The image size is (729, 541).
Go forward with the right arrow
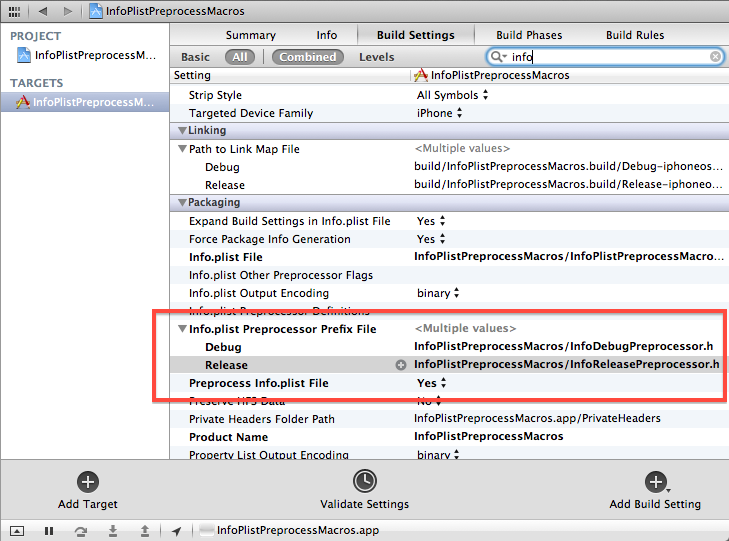click(x=68, y=11)
